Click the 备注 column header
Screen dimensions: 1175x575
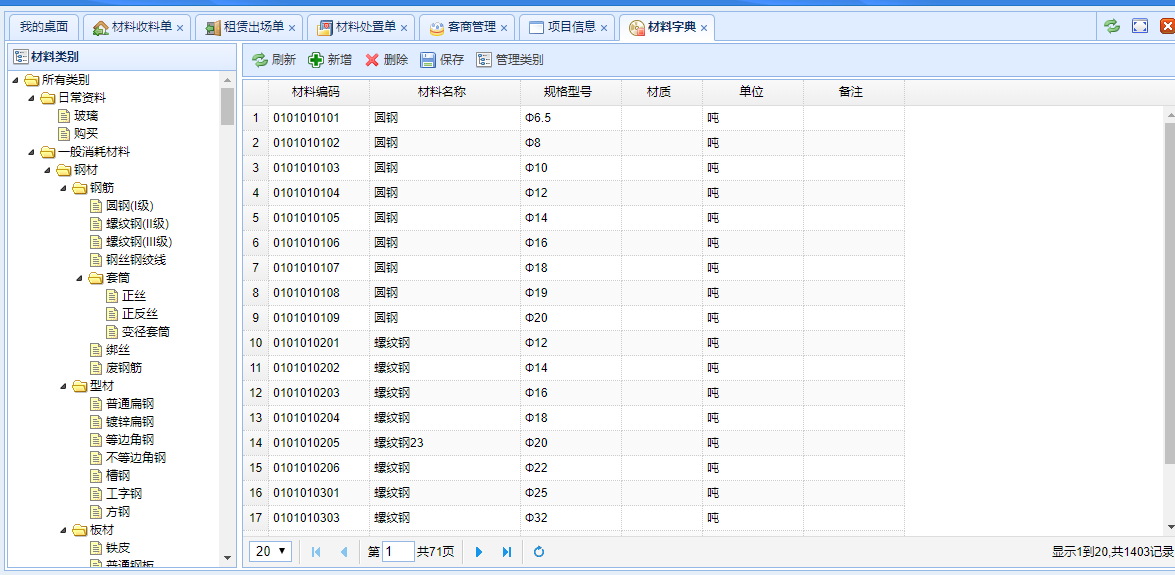[x=854, y=92]
